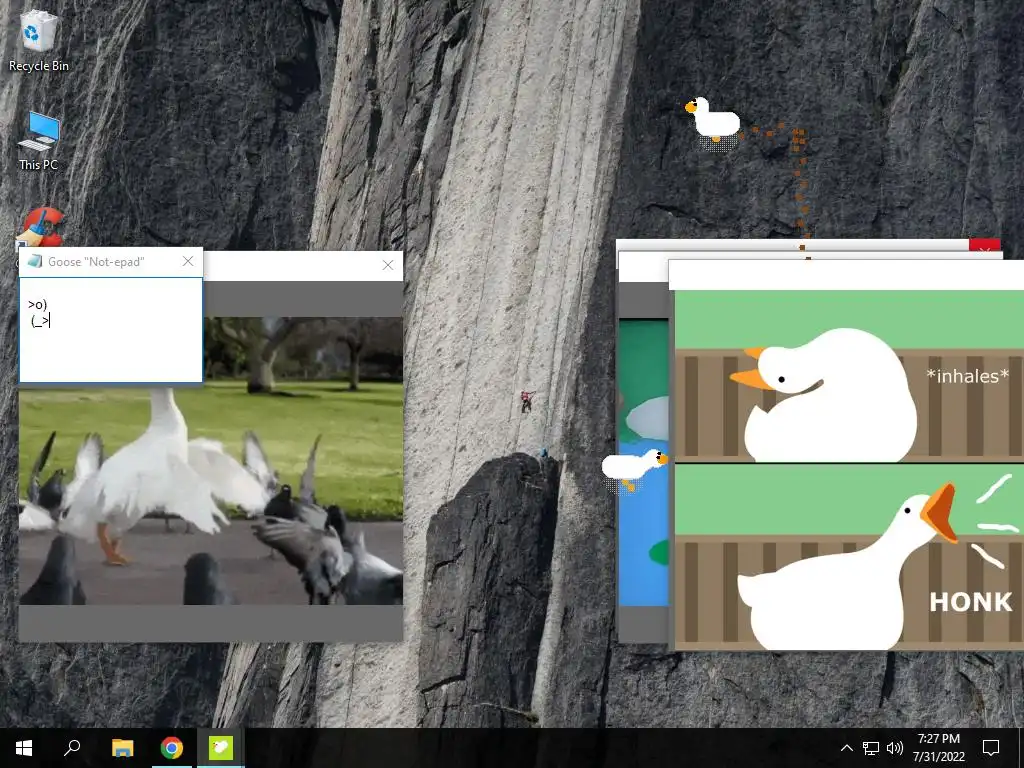Launch Google Chrome from the taskbar

click(x=172, y=748)
